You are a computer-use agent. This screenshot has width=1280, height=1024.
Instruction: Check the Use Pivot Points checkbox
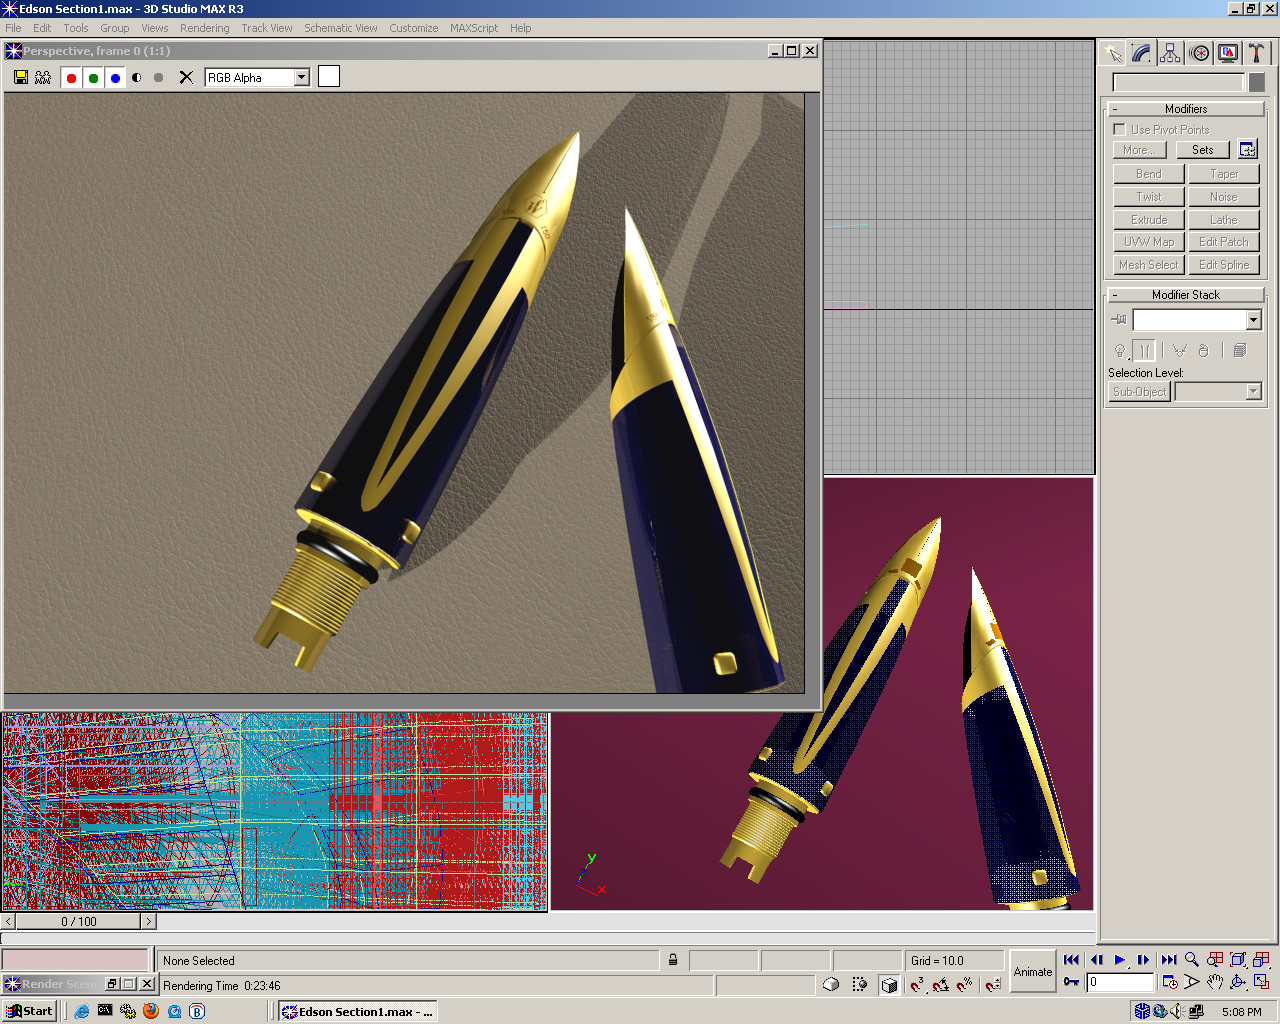(x=1119, y=129)
